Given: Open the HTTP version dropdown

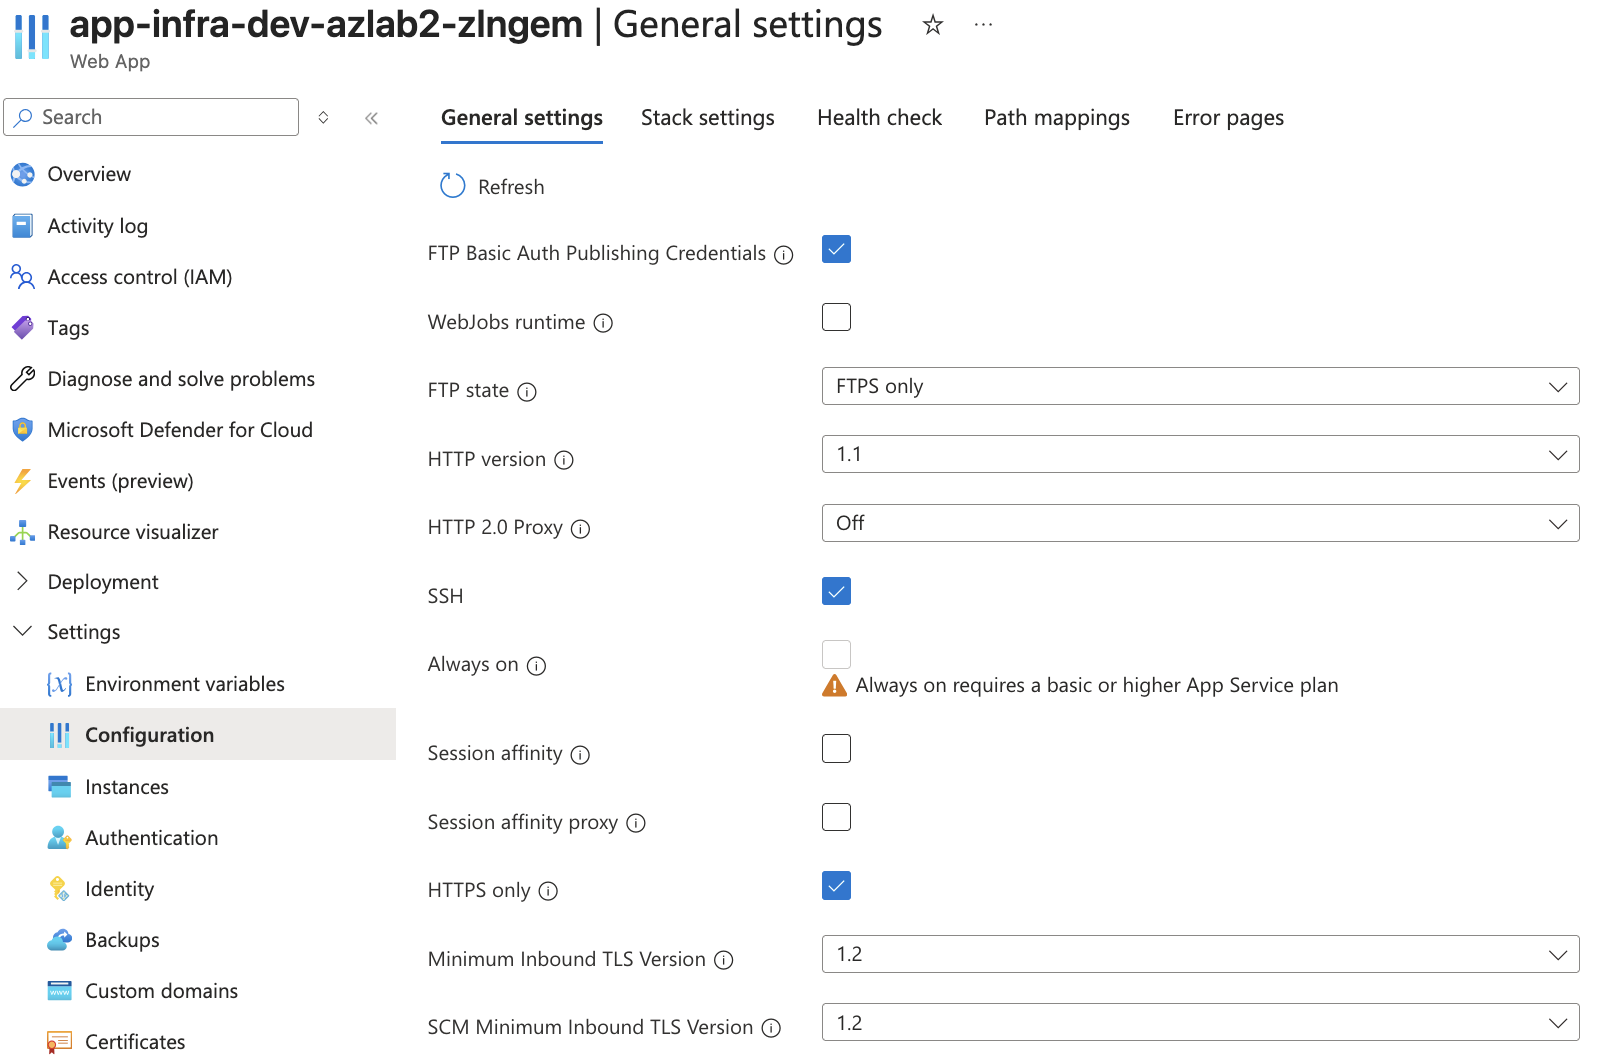Looking at the screenshot, I should (1200, 454).
